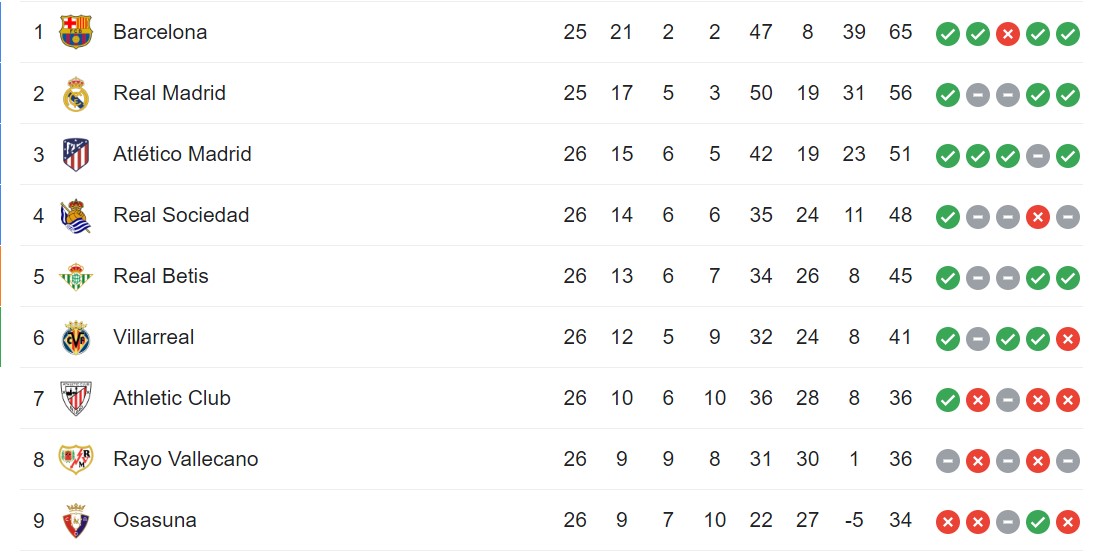Click the Barcelona club crest
The width and height of the screenshot is (1120, 552).
point(76,32)
